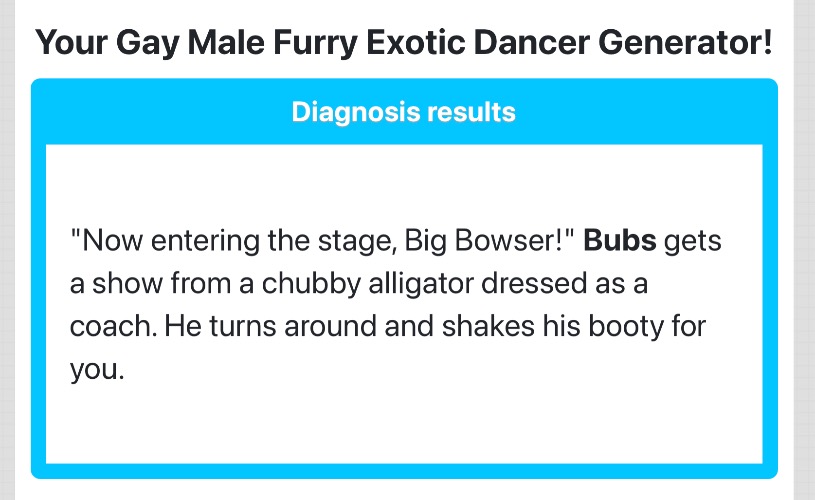
Task: Click the gray strip on the left edge
Action: coord(6,250)
